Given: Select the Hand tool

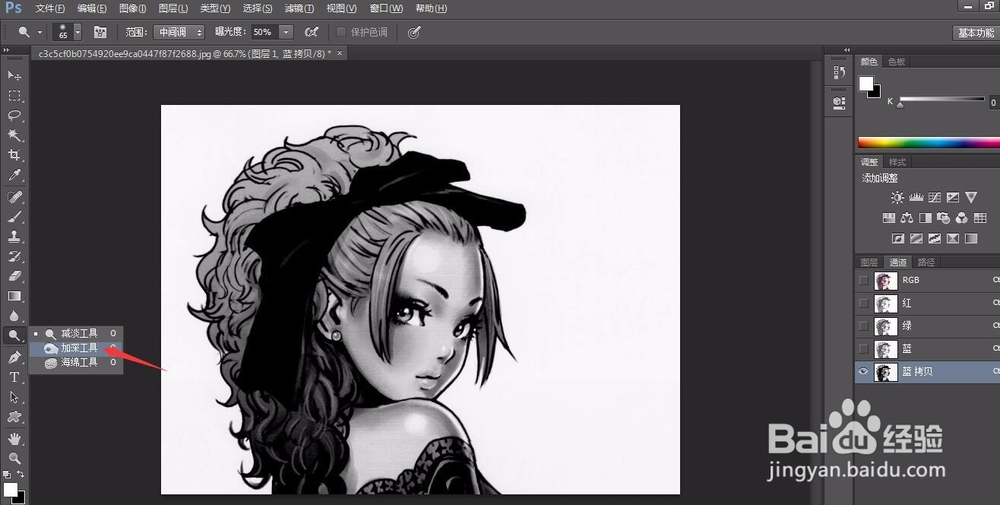Looking at the screenshot, I should pyautogui.click(x=14, y=439).
